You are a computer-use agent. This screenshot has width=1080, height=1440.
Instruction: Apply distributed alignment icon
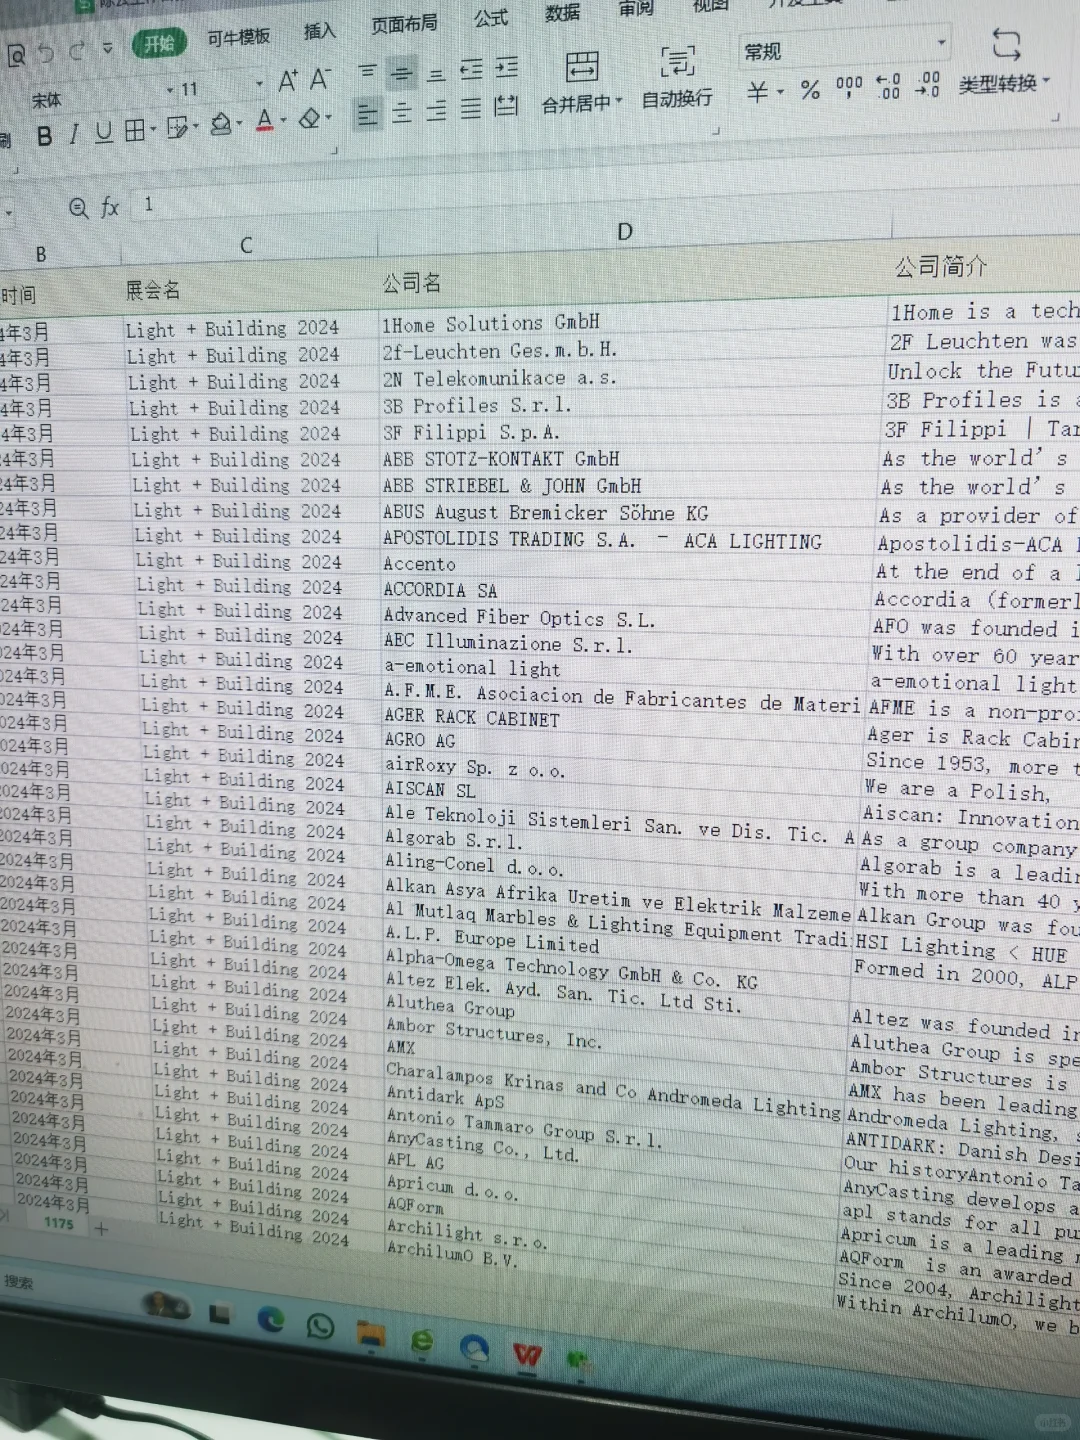[506, 106]
